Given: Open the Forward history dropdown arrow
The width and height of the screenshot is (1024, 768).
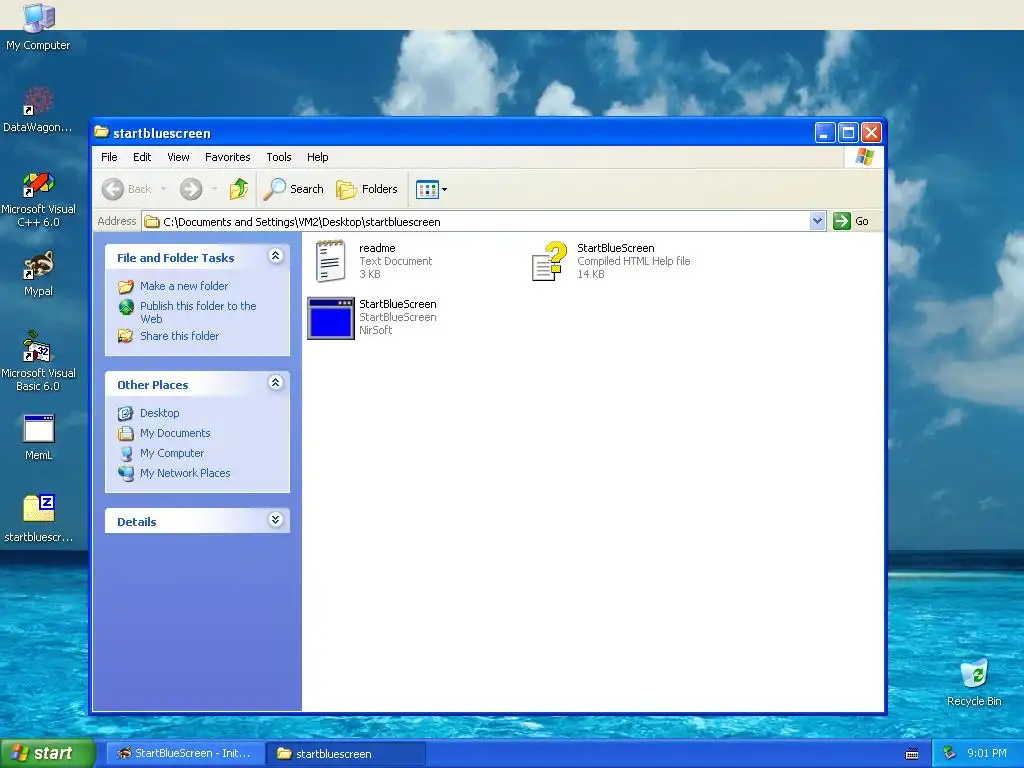Looking at the screenshot, I should pyautogui.click(x=214, y=189).
